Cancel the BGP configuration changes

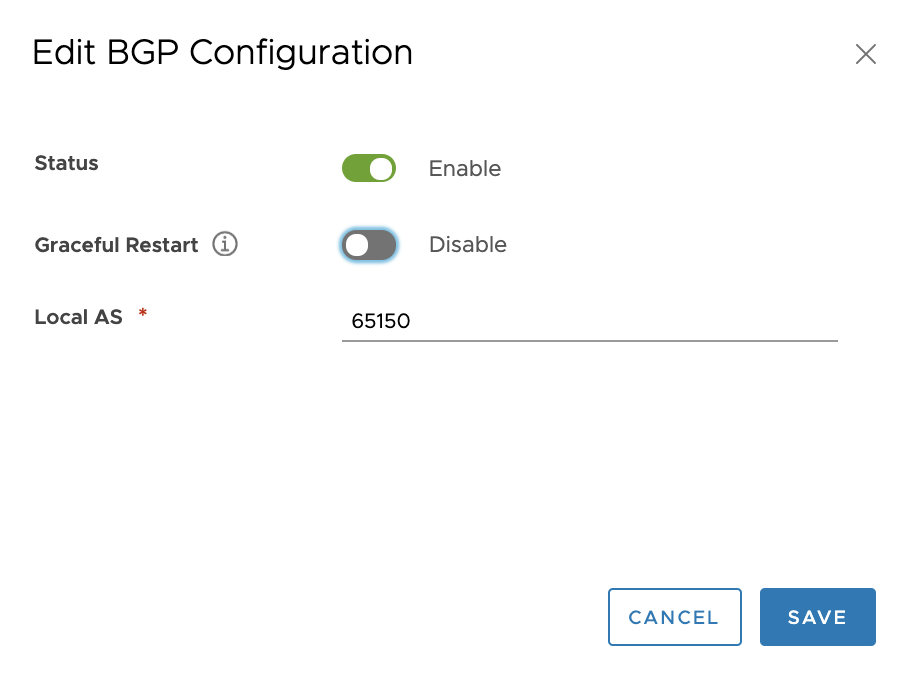tap(675, 617)
